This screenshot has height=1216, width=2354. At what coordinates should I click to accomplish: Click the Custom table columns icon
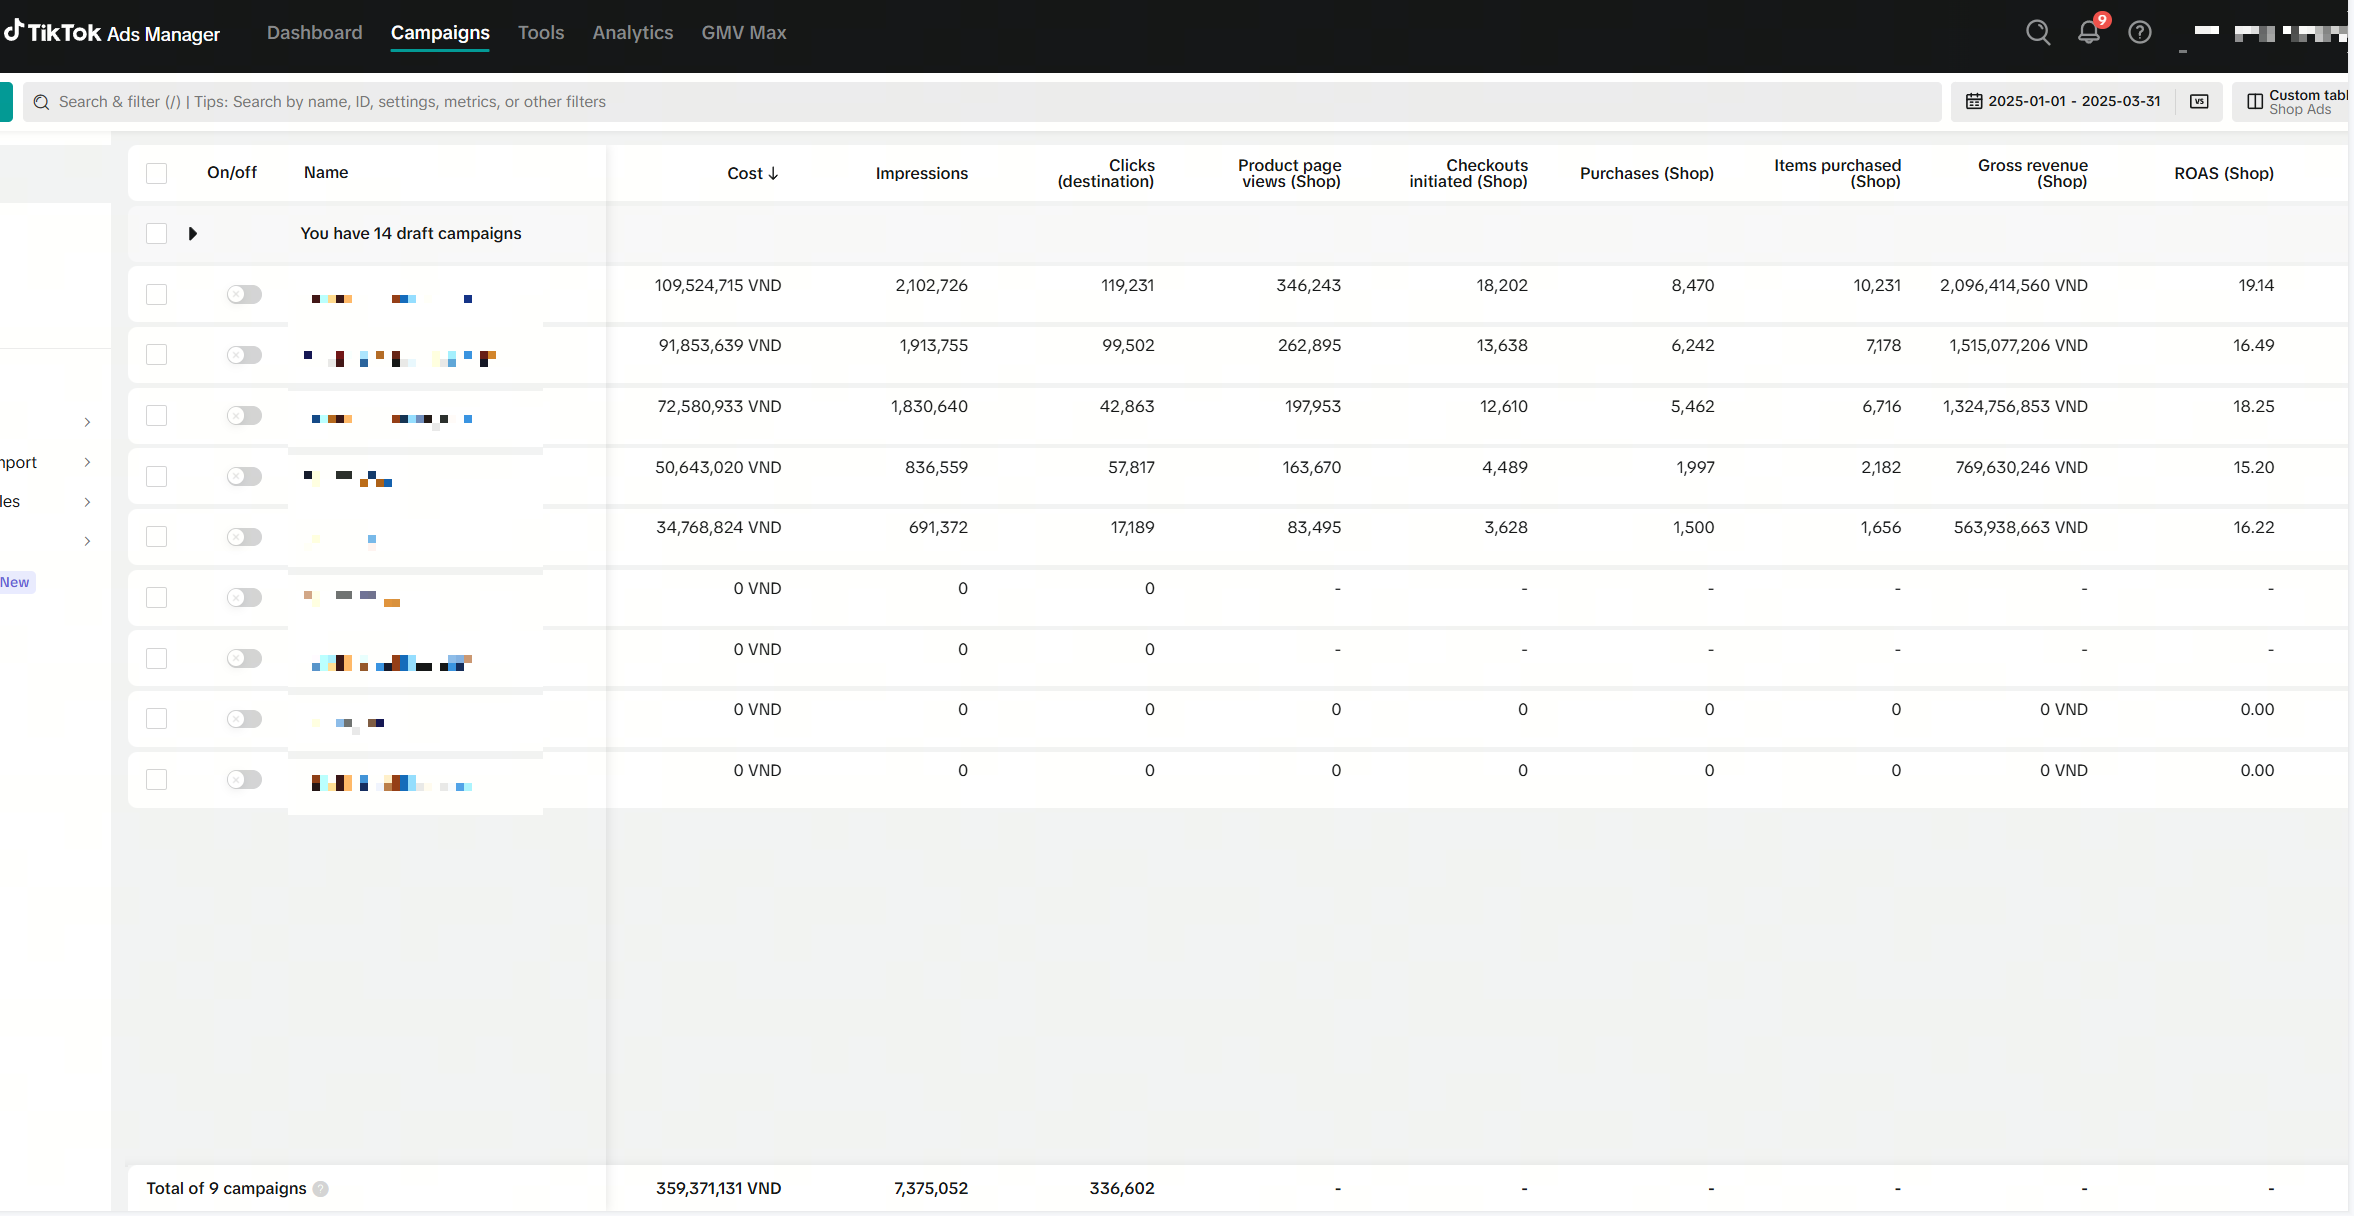click(2255, 102)
